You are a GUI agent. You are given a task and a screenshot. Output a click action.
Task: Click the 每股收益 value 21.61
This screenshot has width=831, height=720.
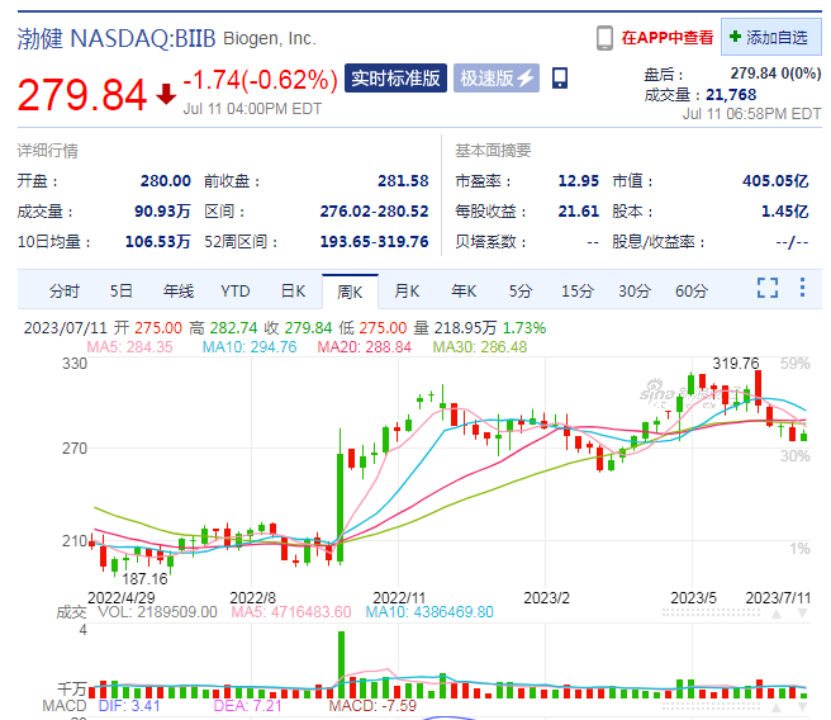(x=578, y=211)
